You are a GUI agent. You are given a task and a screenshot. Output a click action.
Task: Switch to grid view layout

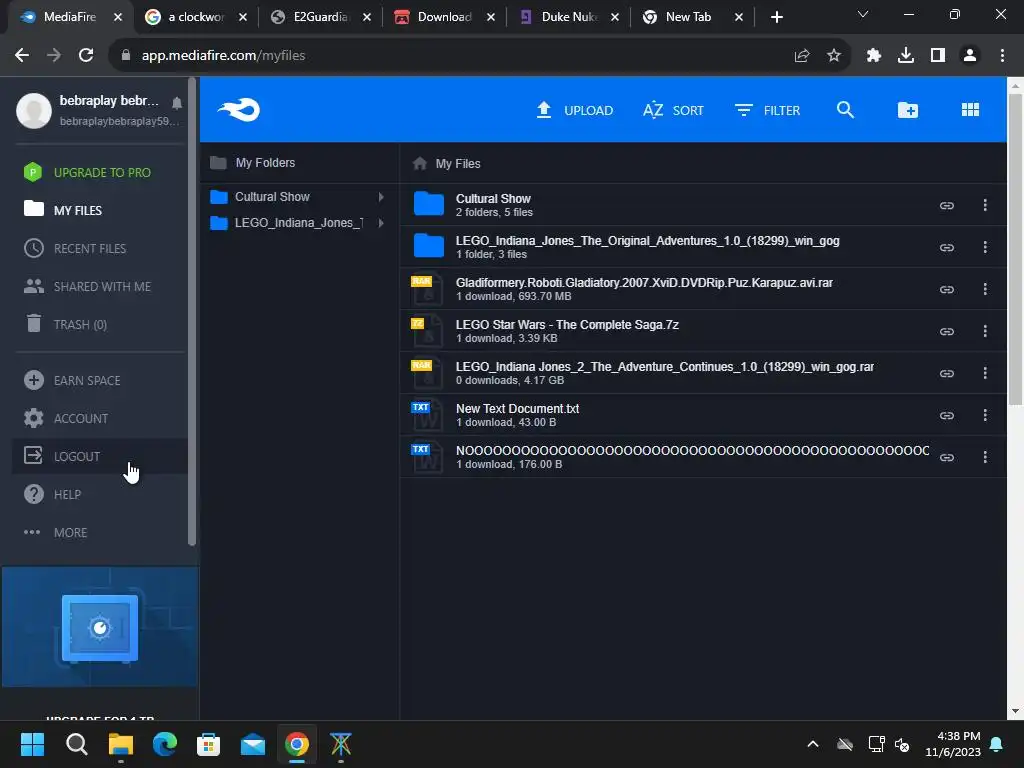pyautogui.click(x=970, y=110)
